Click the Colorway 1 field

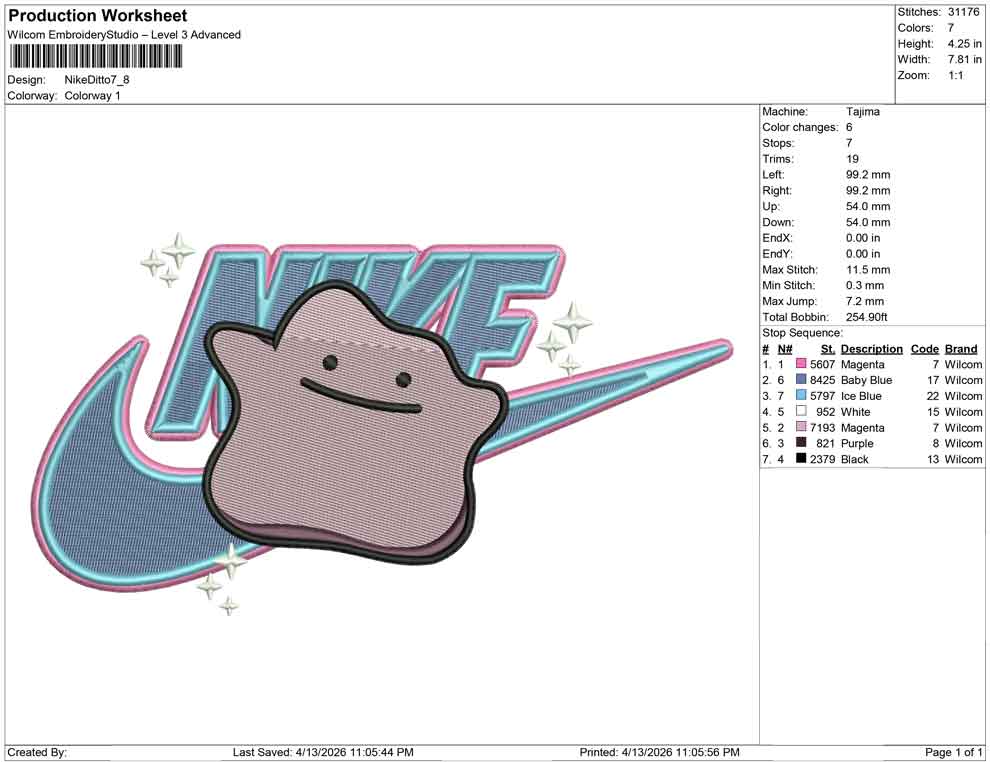click(x=94, y=97)
